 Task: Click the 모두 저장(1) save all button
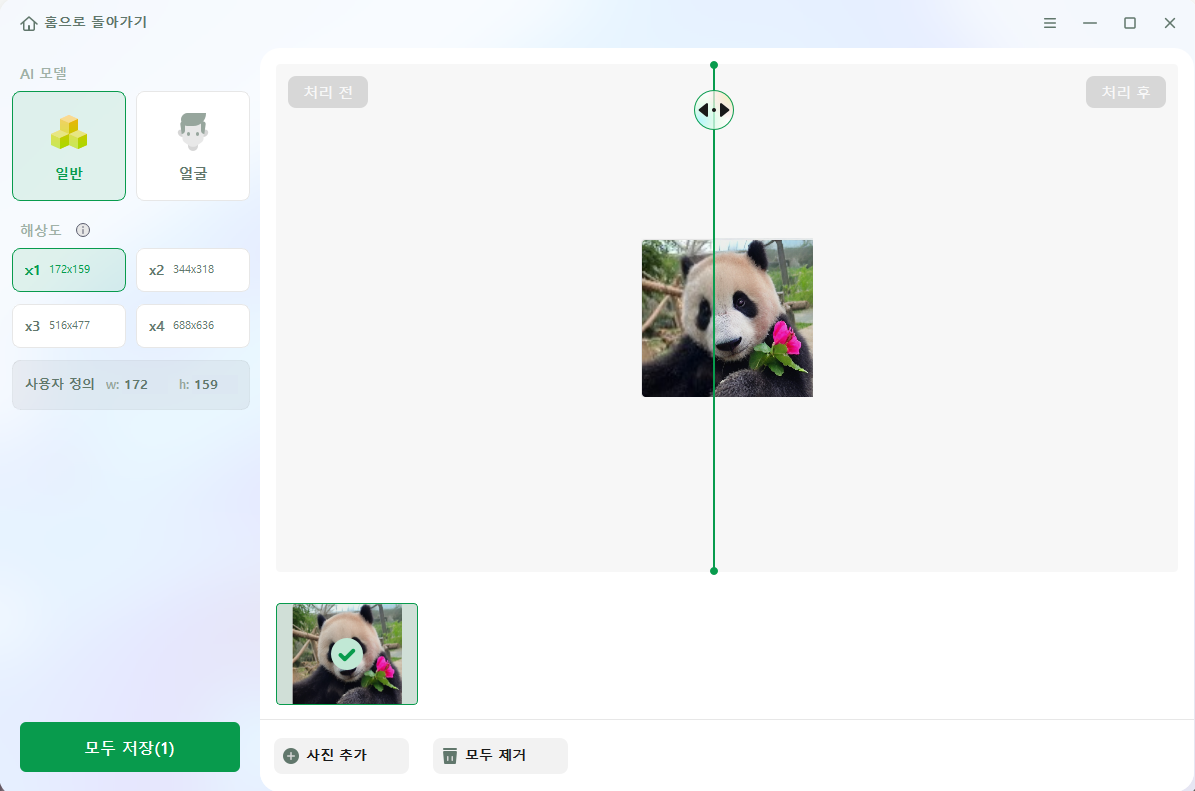point(130,748)
